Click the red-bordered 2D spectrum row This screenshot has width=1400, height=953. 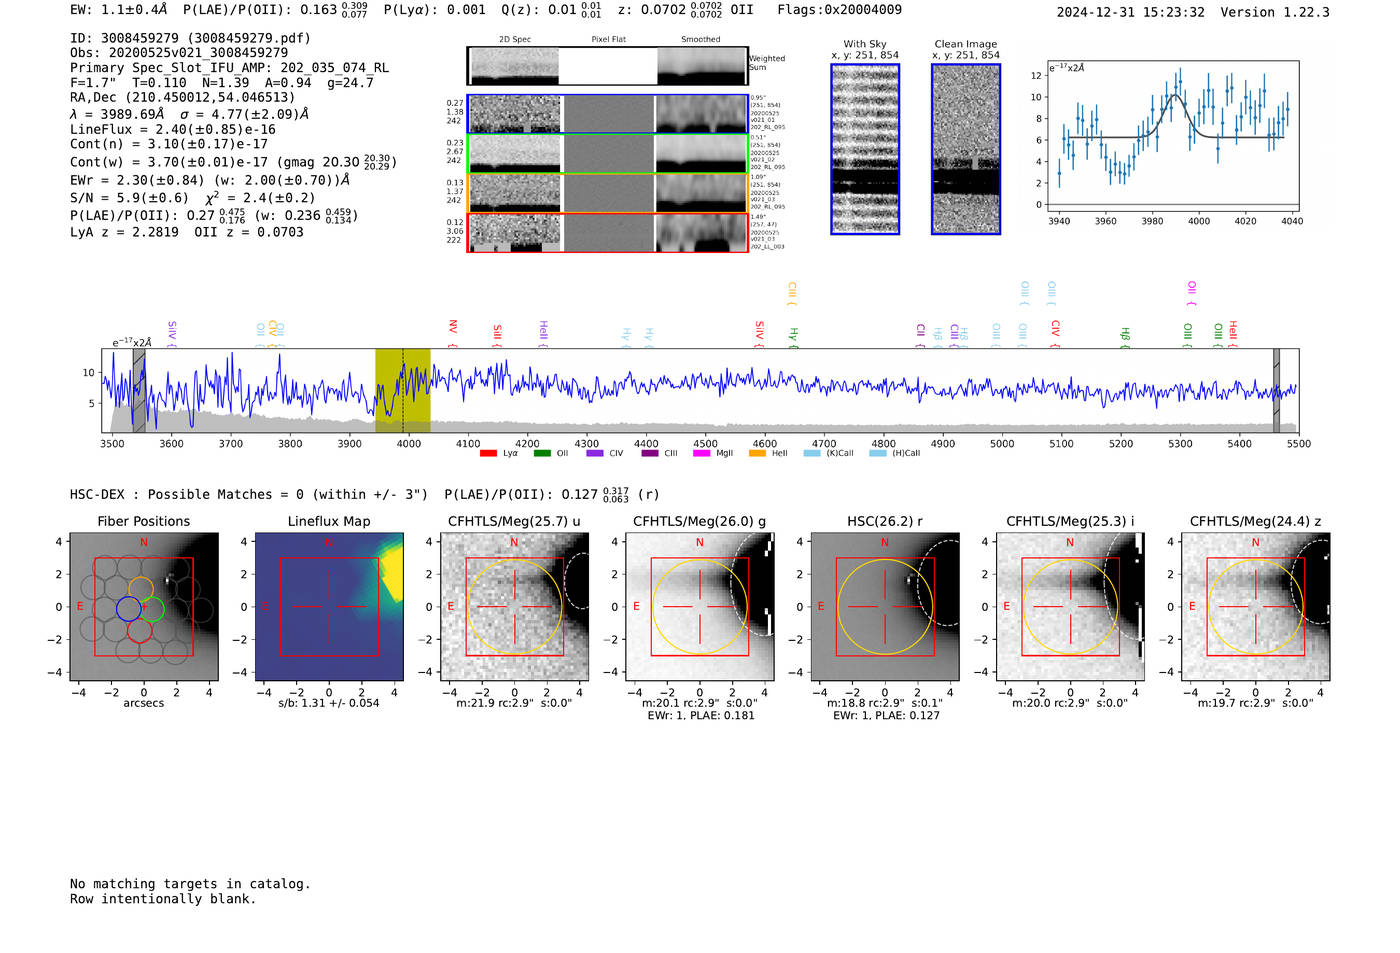coord(607,232)
